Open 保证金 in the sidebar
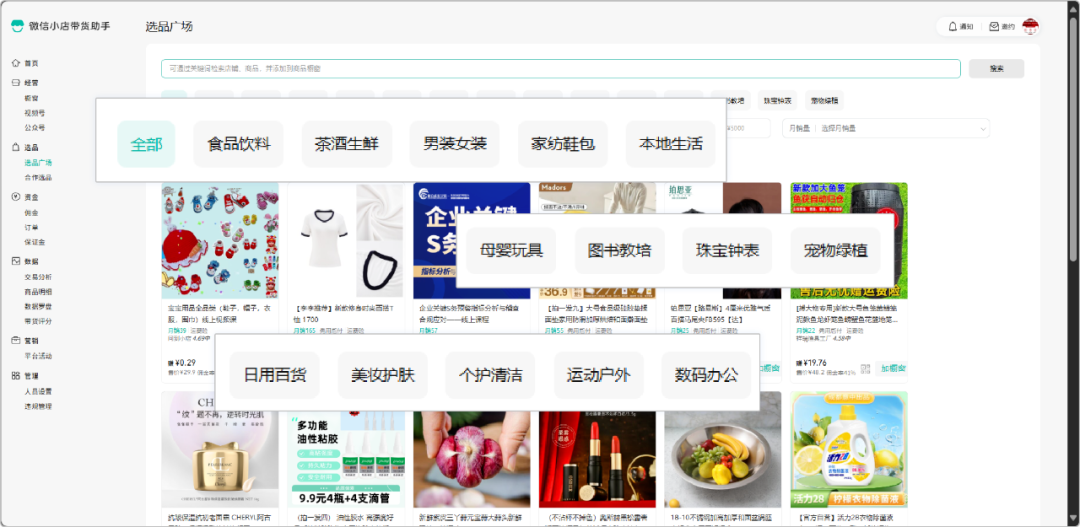Image resolution: width=1080 pixels, height=527 pixels. pos(34,242)
